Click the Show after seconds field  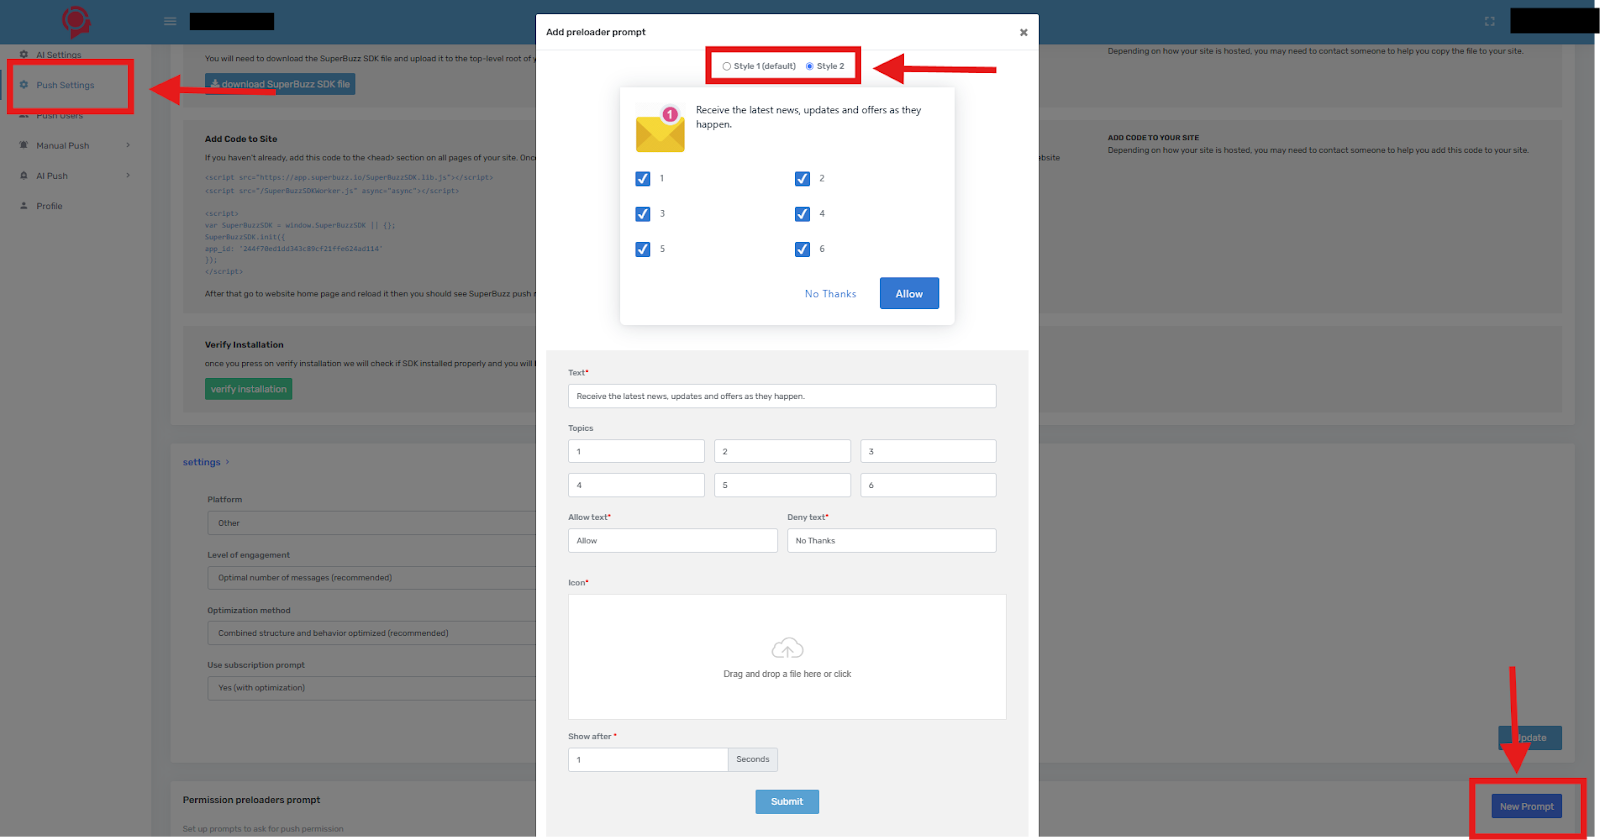[648, 760]
